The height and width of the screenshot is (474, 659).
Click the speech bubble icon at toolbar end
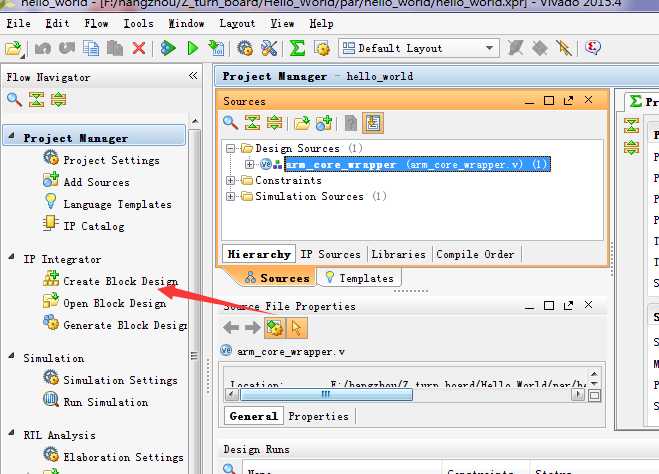593,47
